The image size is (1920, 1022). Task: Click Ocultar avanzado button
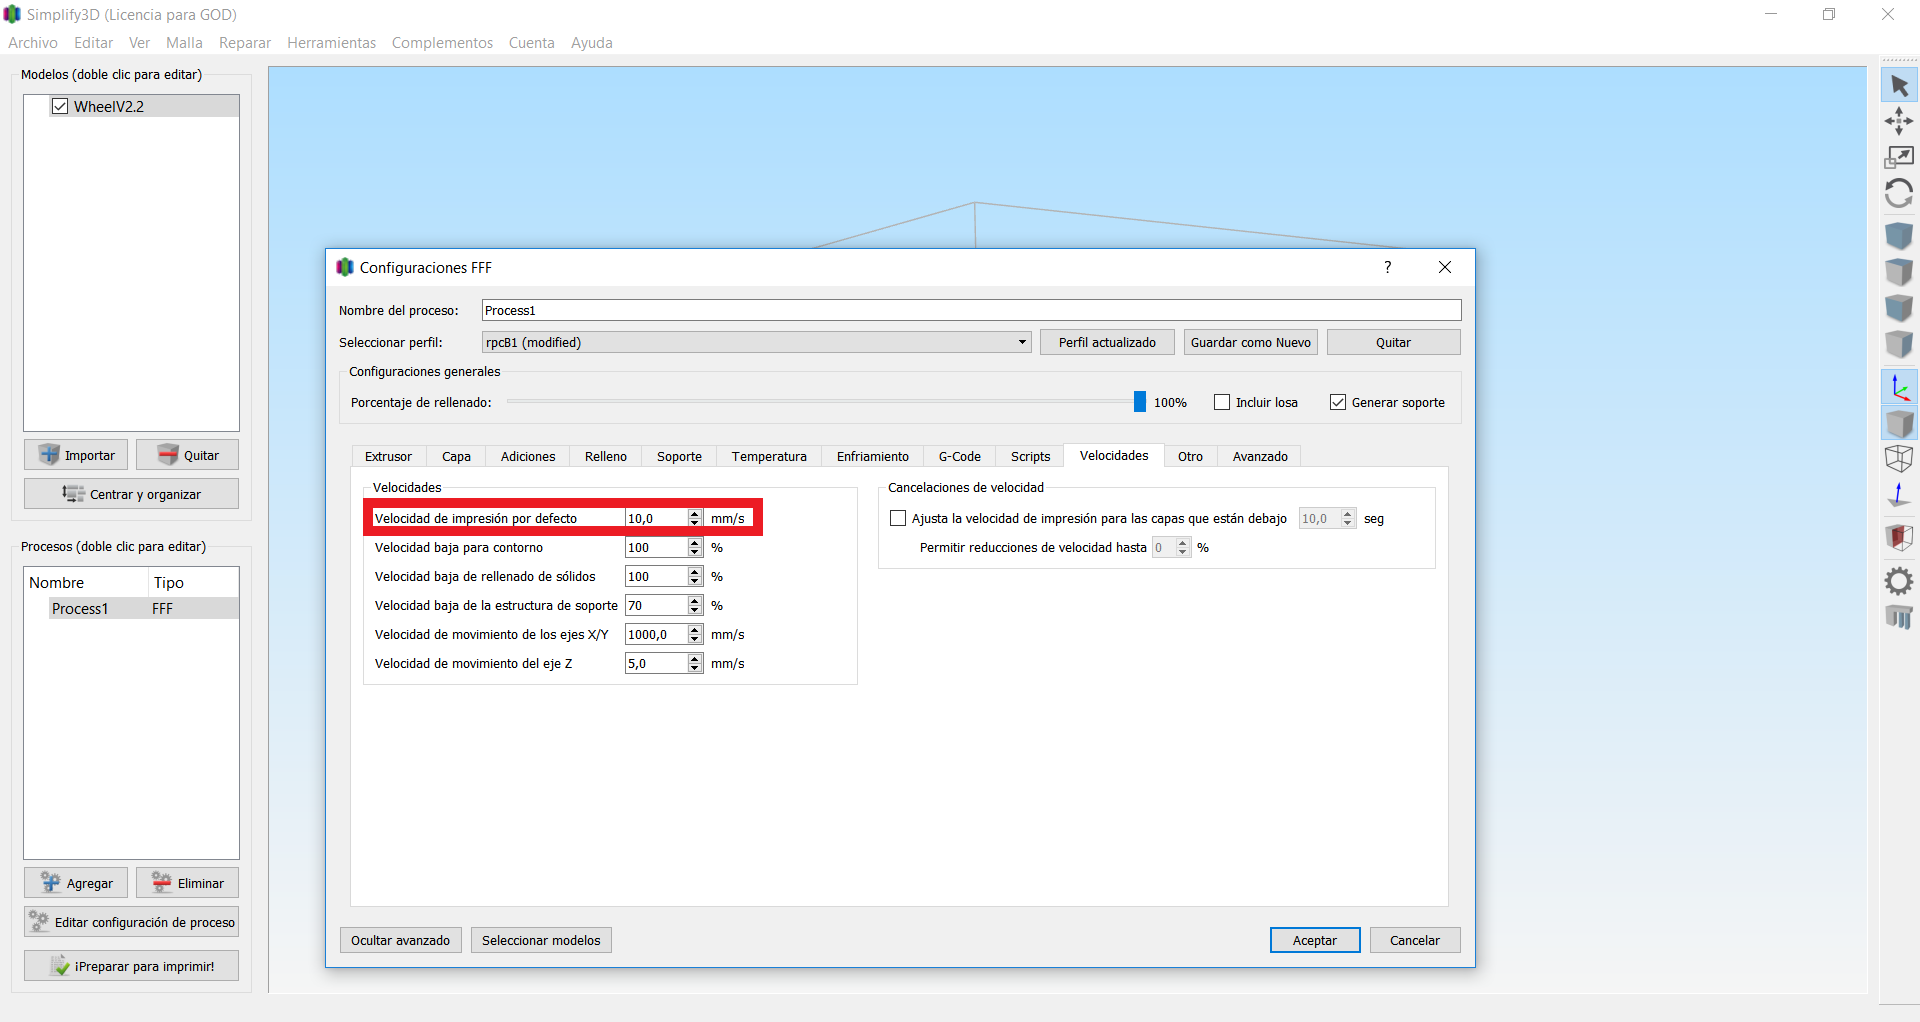coord(400,940)
